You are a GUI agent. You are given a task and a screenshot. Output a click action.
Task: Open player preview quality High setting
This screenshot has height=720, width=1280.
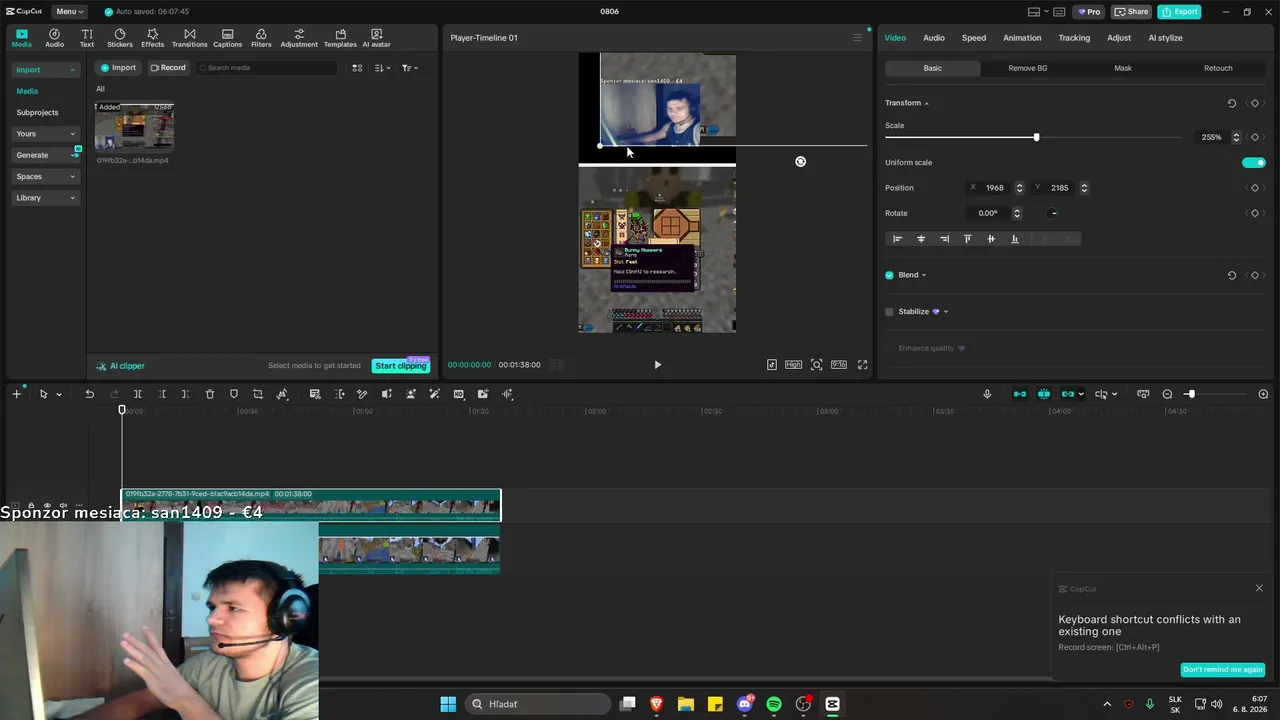click(x=793, y=365)
